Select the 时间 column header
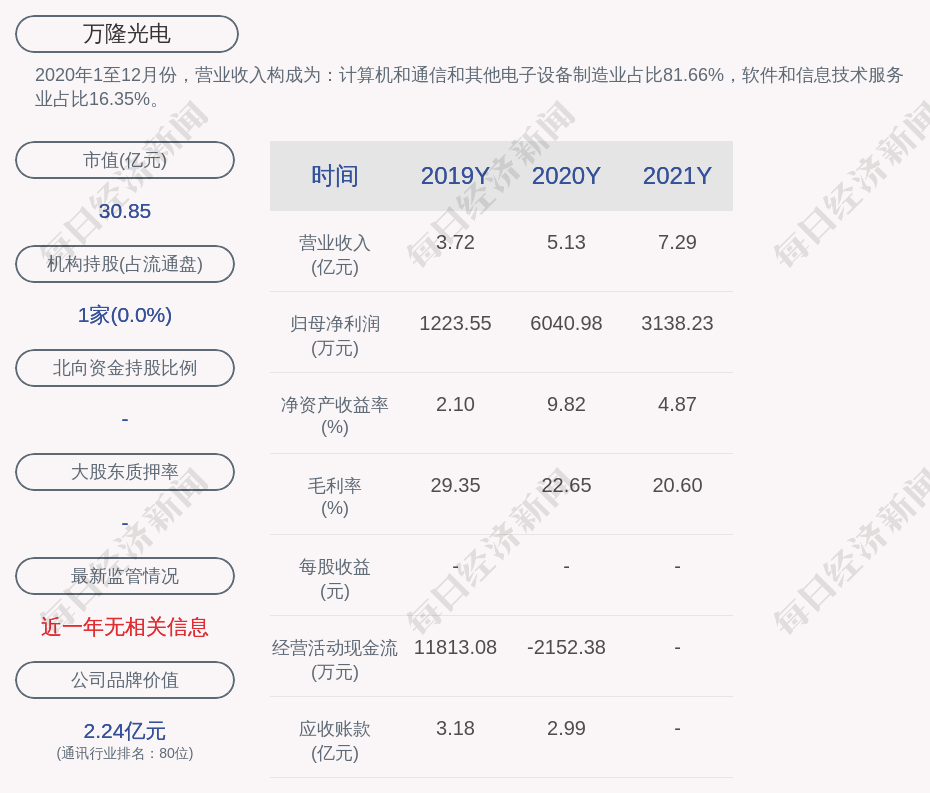 coord(335,176)
